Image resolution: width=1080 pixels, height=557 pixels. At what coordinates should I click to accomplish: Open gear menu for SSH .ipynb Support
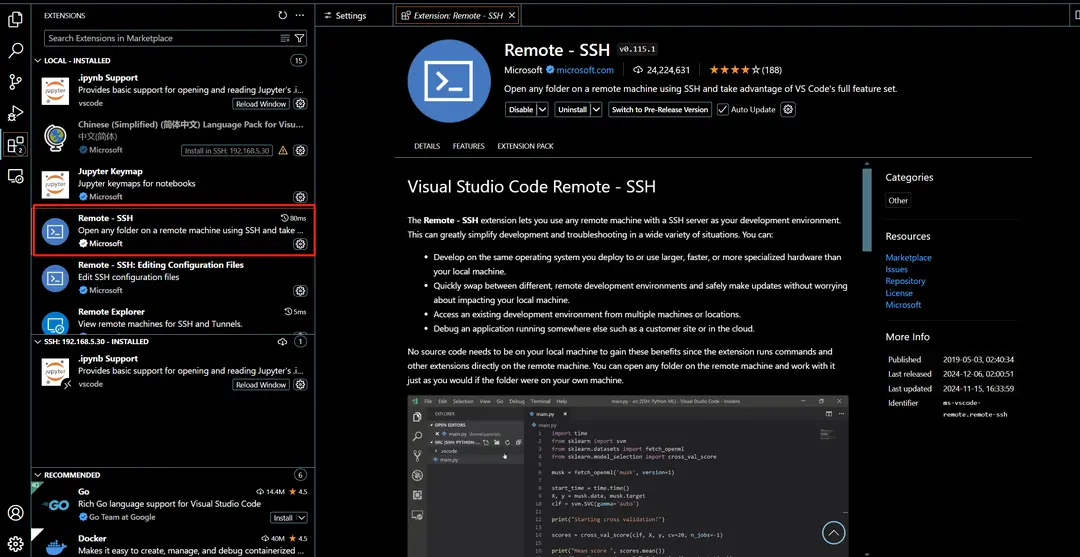300,385
